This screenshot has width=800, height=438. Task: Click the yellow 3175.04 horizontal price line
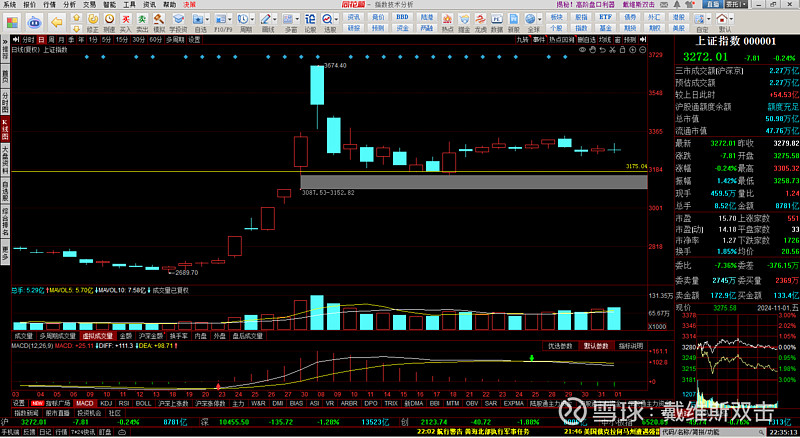click(329, 172)
